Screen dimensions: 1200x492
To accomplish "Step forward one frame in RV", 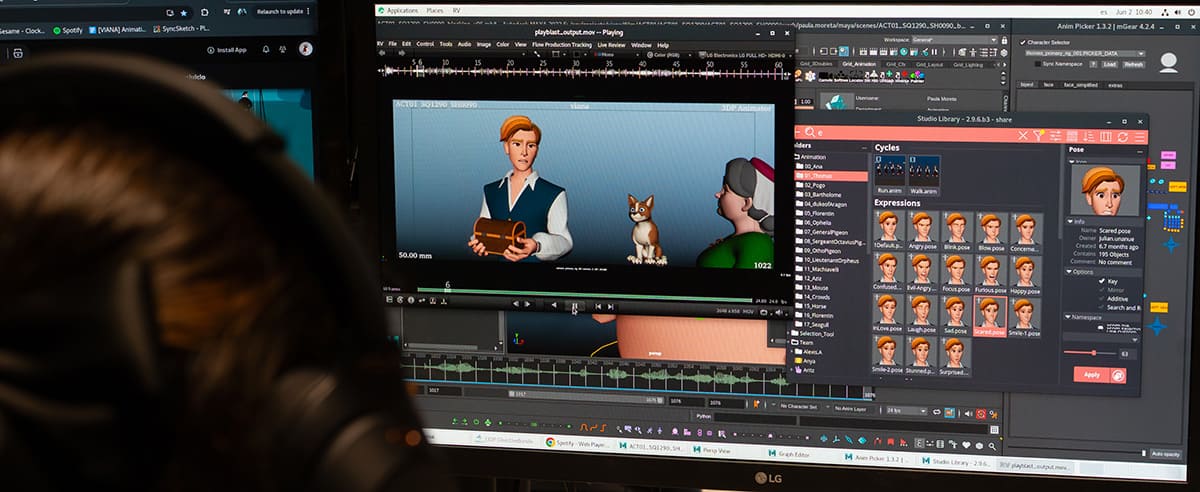I will [x=527, y=304].
